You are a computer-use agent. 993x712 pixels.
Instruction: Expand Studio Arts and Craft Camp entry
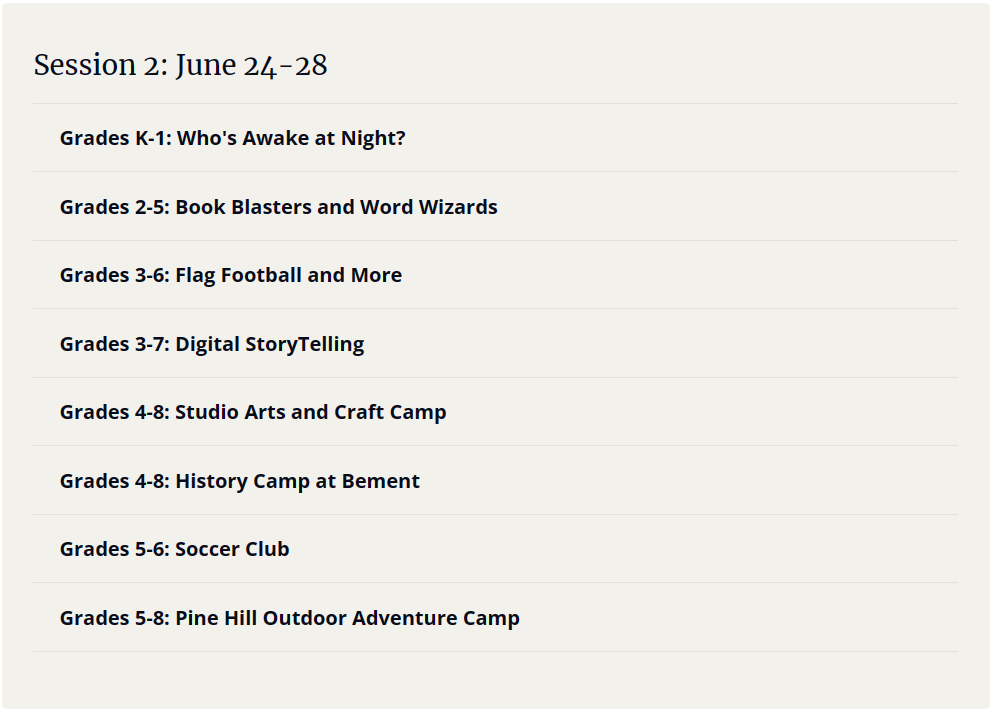(495, 412)
